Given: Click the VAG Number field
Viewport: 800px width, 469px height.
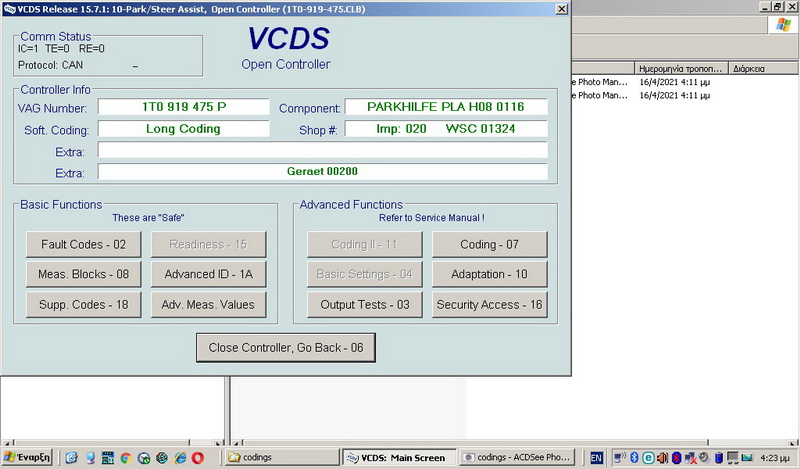Looking at the screenshot, I should (x=184, y=107).
